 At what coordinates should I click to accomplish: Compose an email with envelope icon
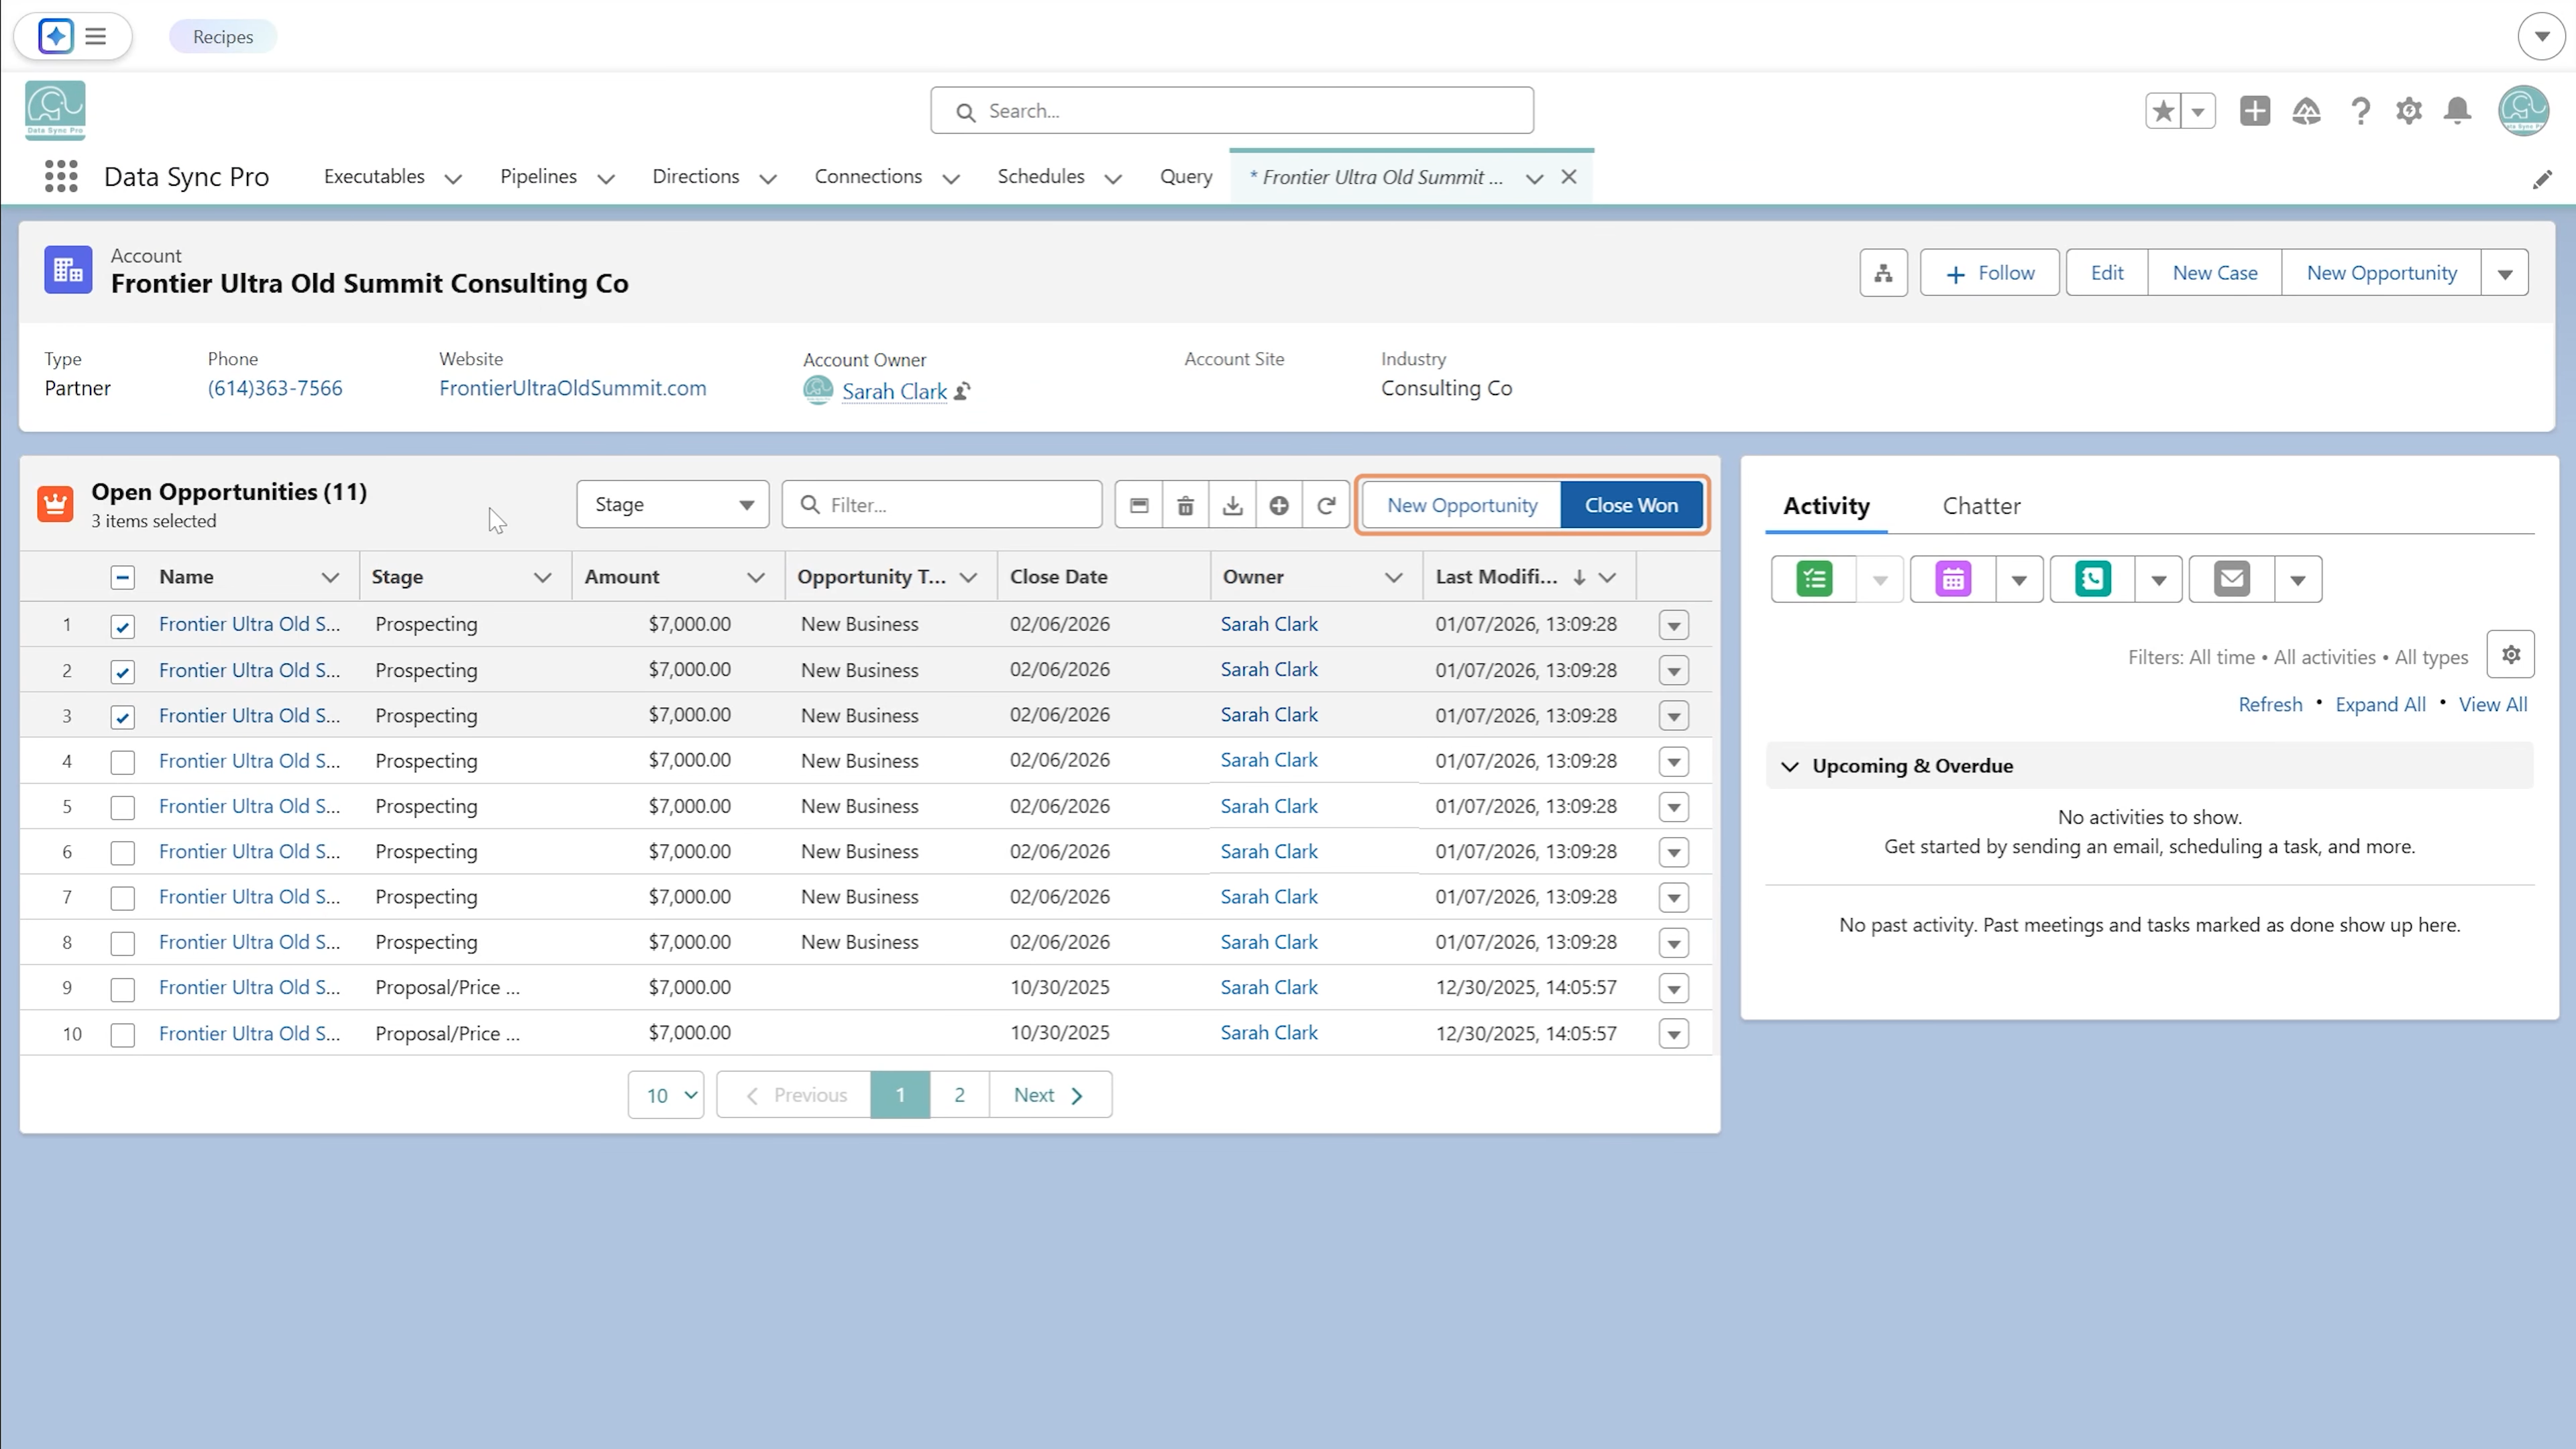(x=2231, y=579)
